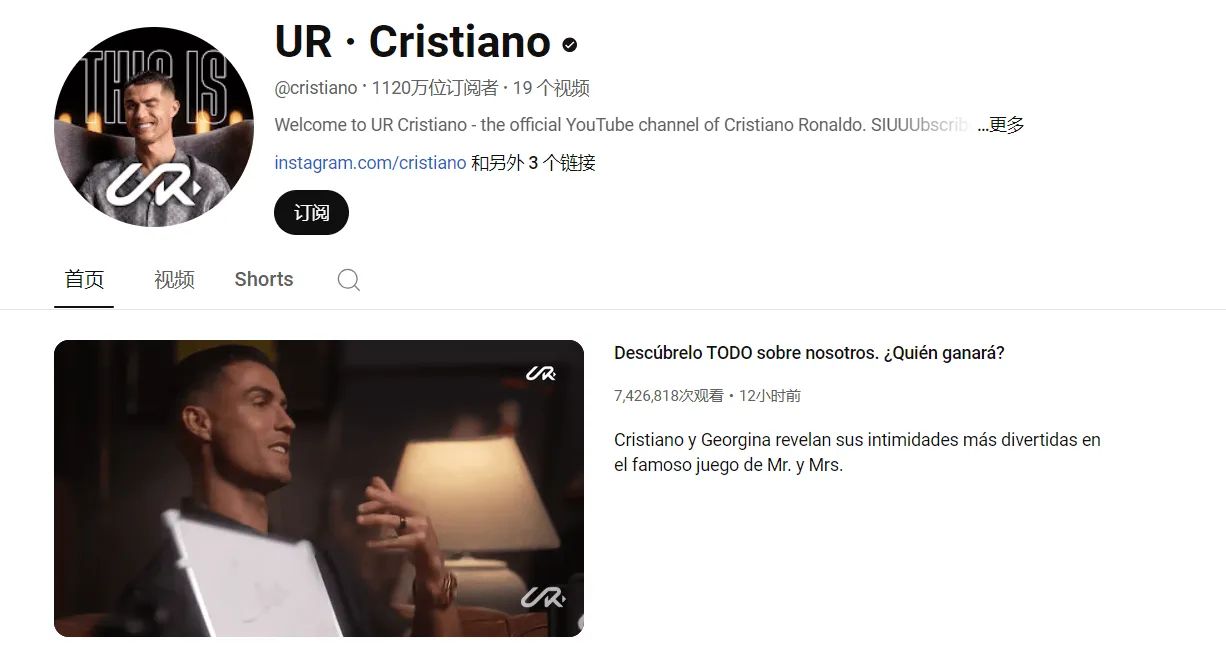Open the instagram.com/cristiano link
The width and height of the screenshot is (1226, 661).
click(370, 163)
